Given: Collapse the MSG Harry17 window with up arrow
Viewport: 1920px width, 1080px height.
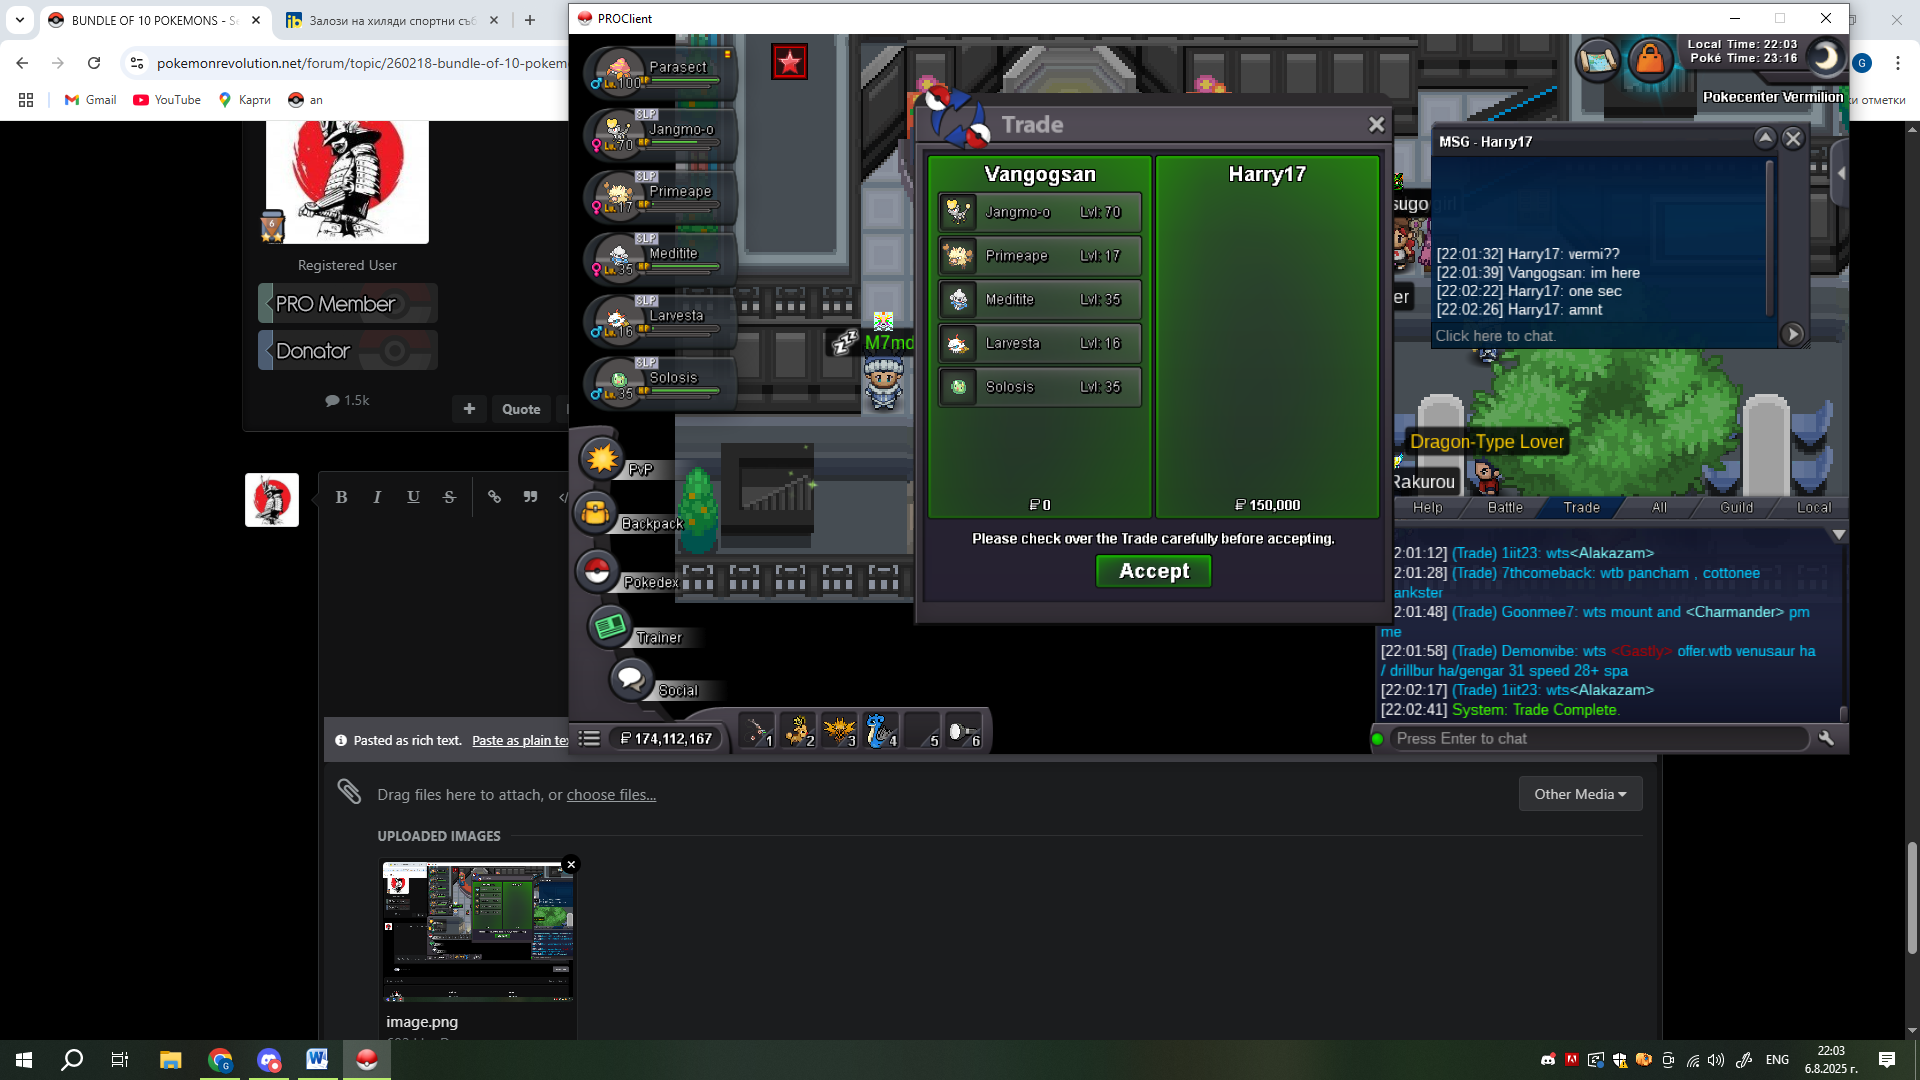Looking at the screenshot, I should [1765, 139].
